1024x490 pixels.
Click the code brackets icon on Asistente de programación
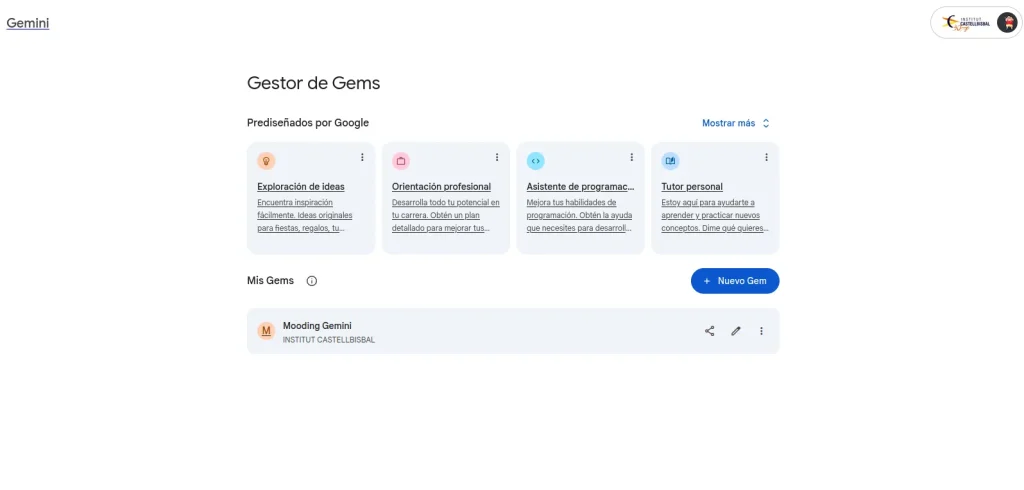536,161
